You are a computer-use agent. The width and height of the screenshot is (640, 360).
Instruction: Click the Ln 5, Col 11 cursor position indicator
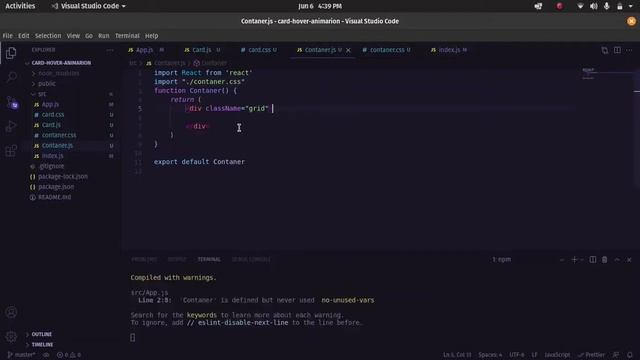point(457,355)
